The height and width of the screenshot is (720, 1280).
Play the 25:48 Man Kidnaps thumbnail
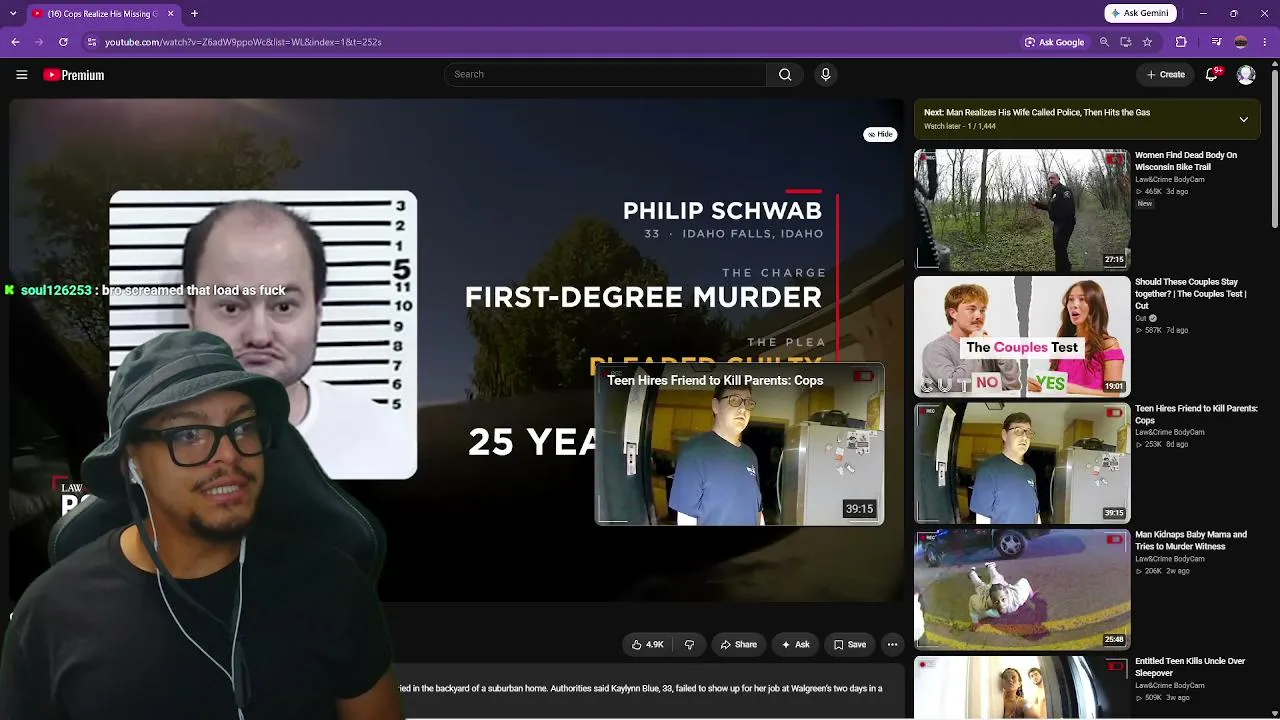1022,590
